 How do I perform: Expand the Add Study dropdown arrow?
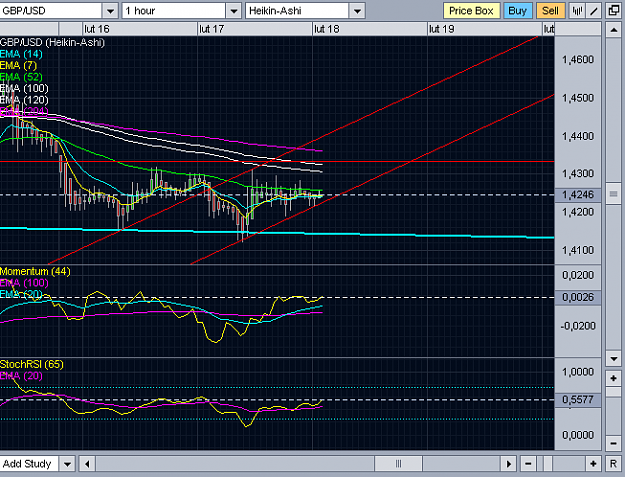tap(67, 464)
